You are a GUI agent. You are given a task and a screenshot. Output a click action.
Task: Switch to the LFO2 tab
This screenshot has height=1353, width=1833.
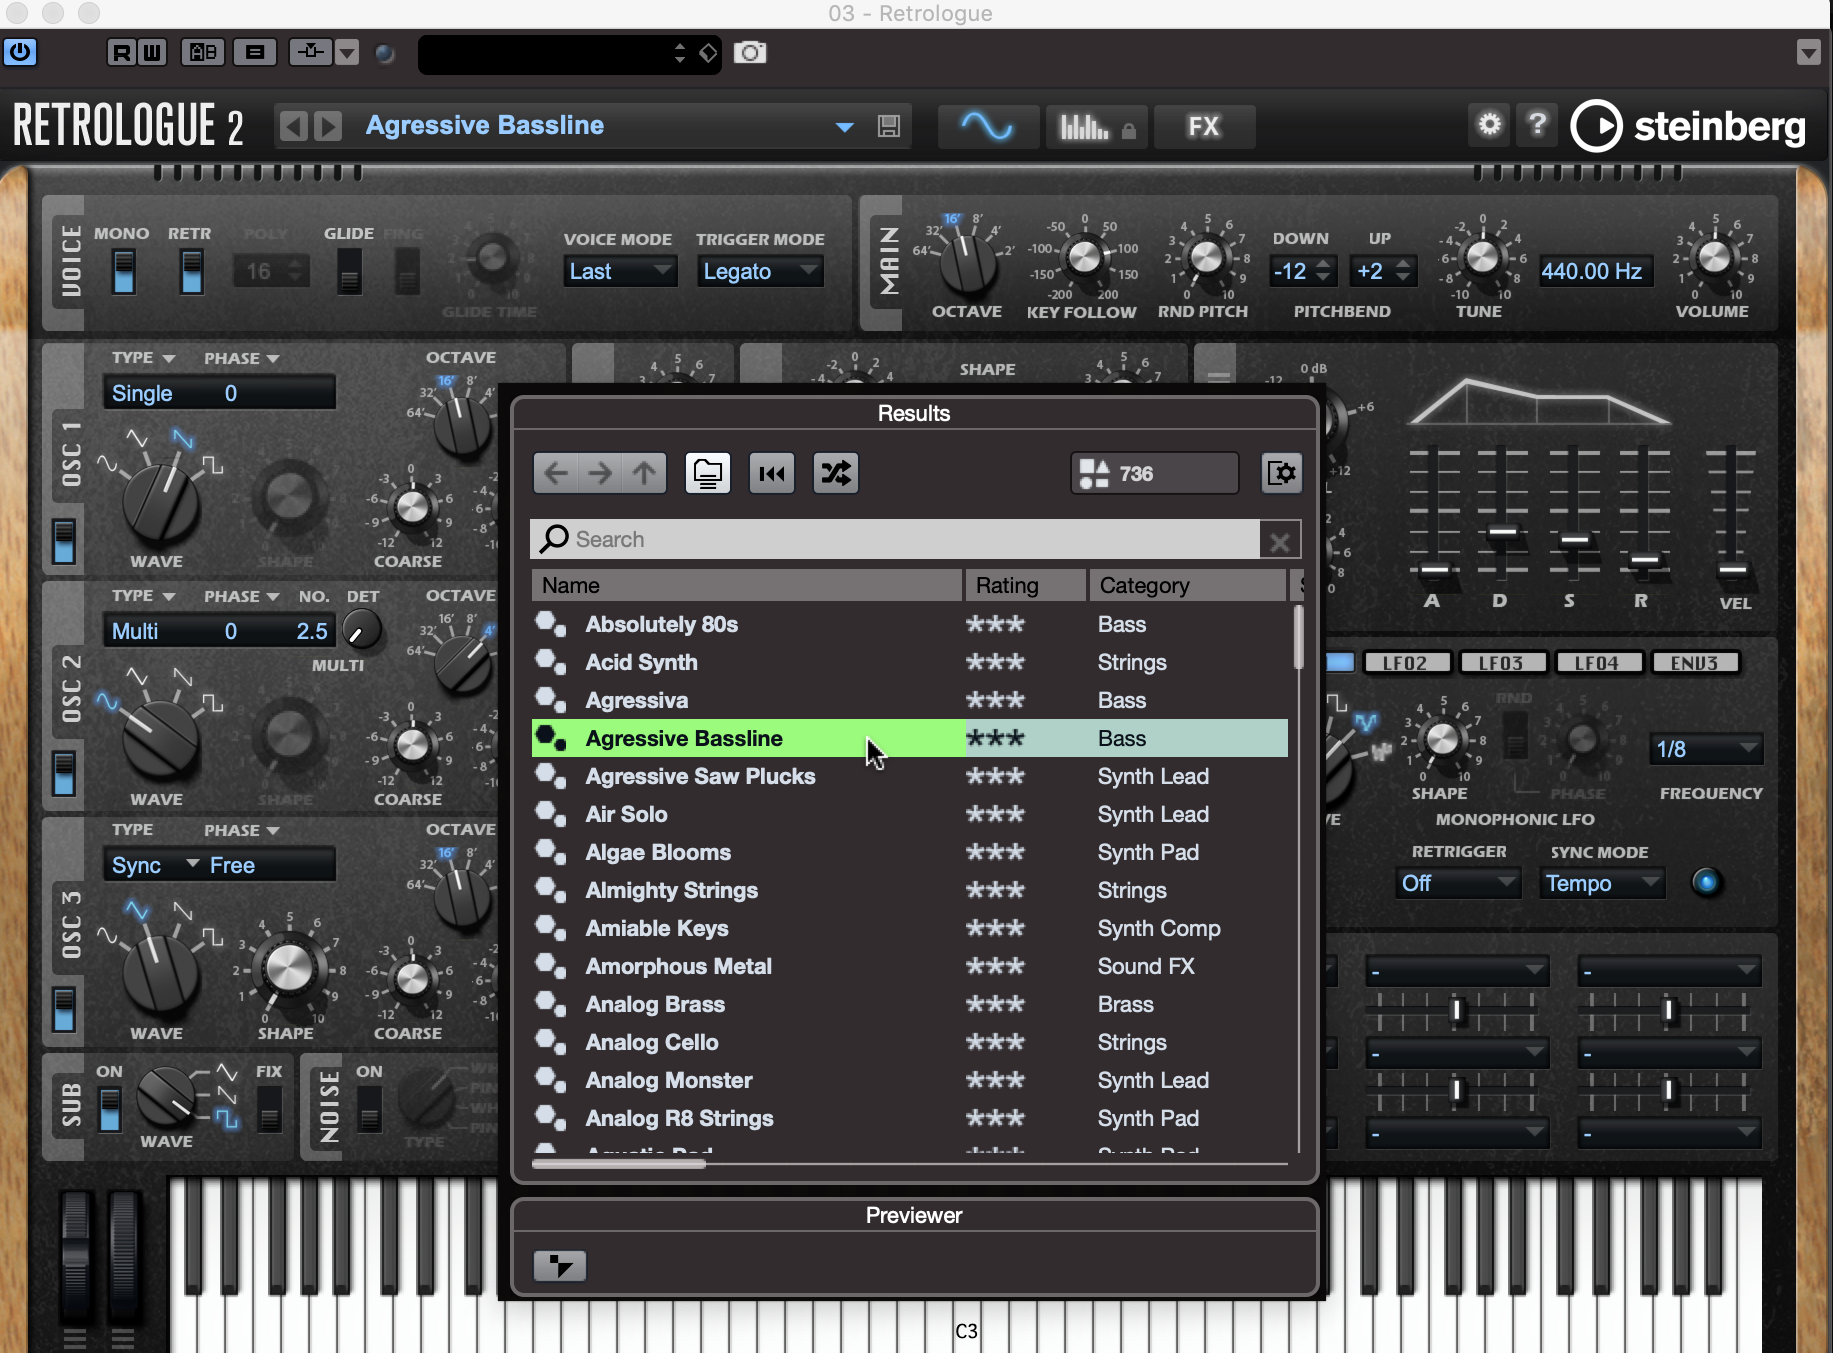pyautogui.click(x=1404, y=663)
